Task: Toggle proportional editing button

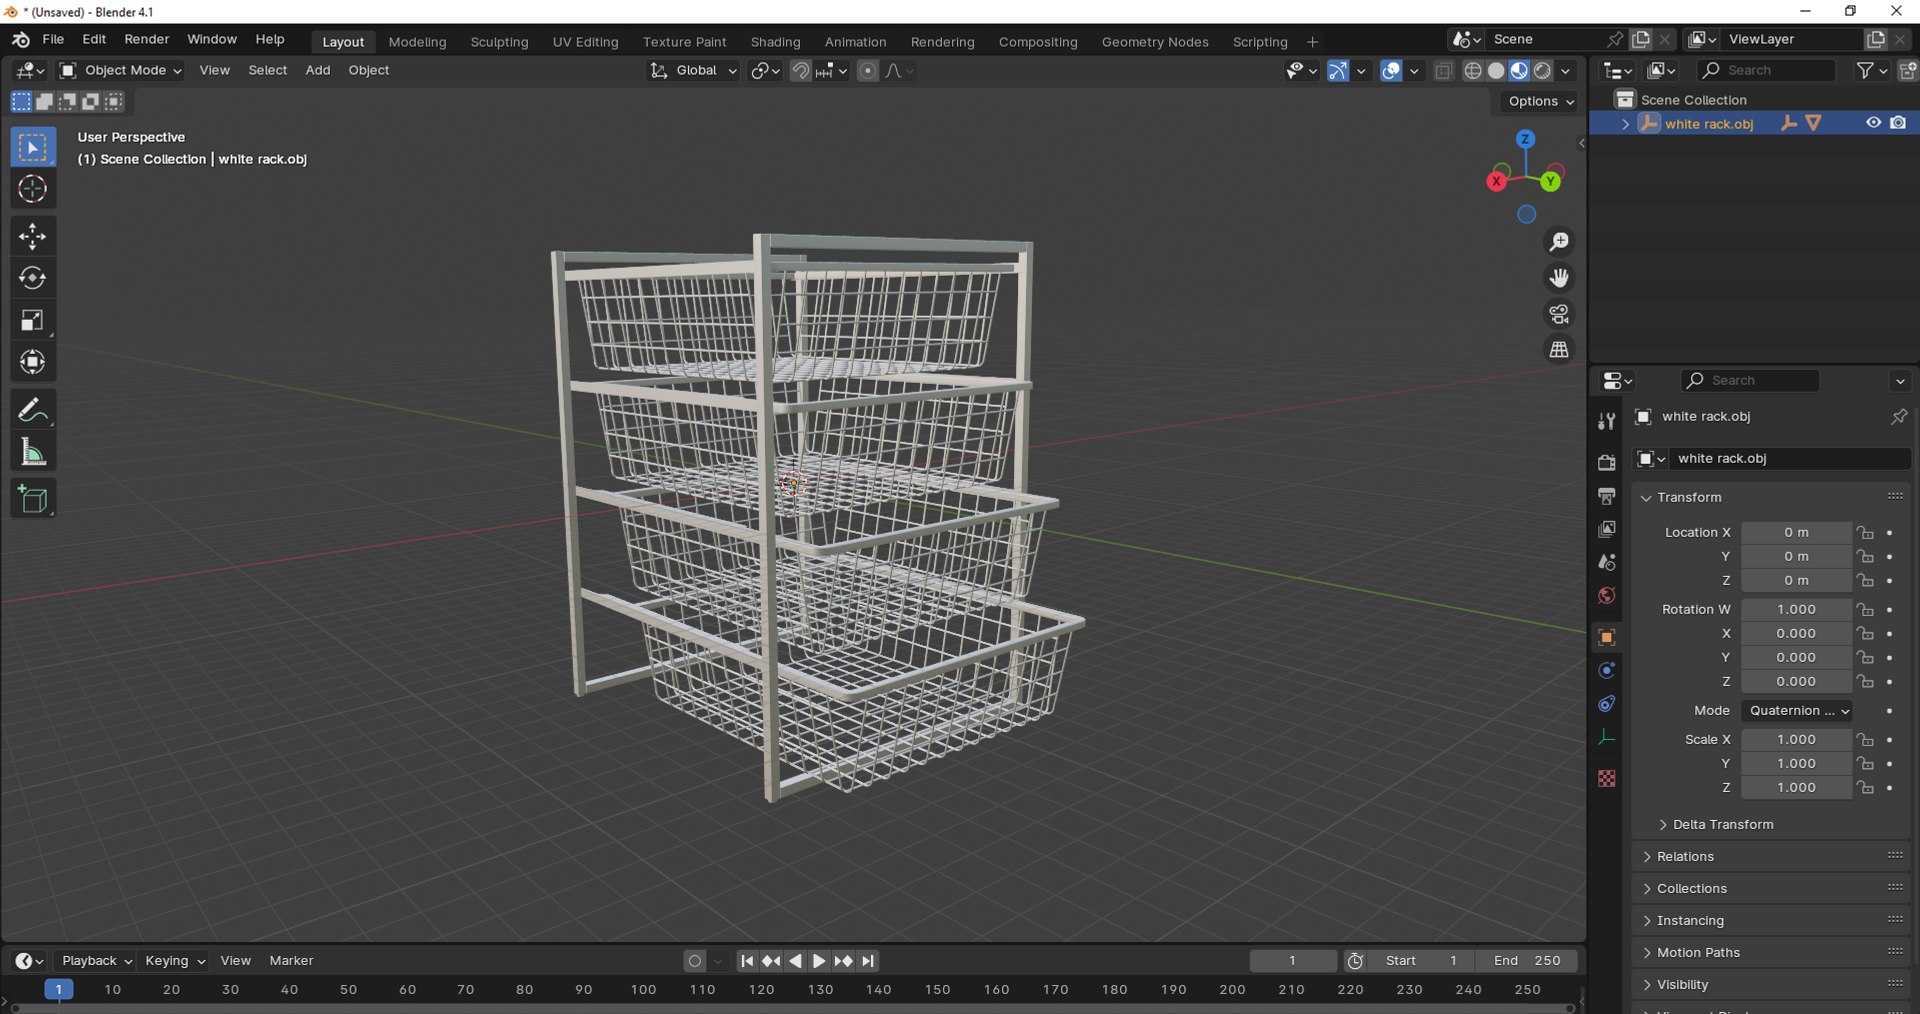Action: 868,70
